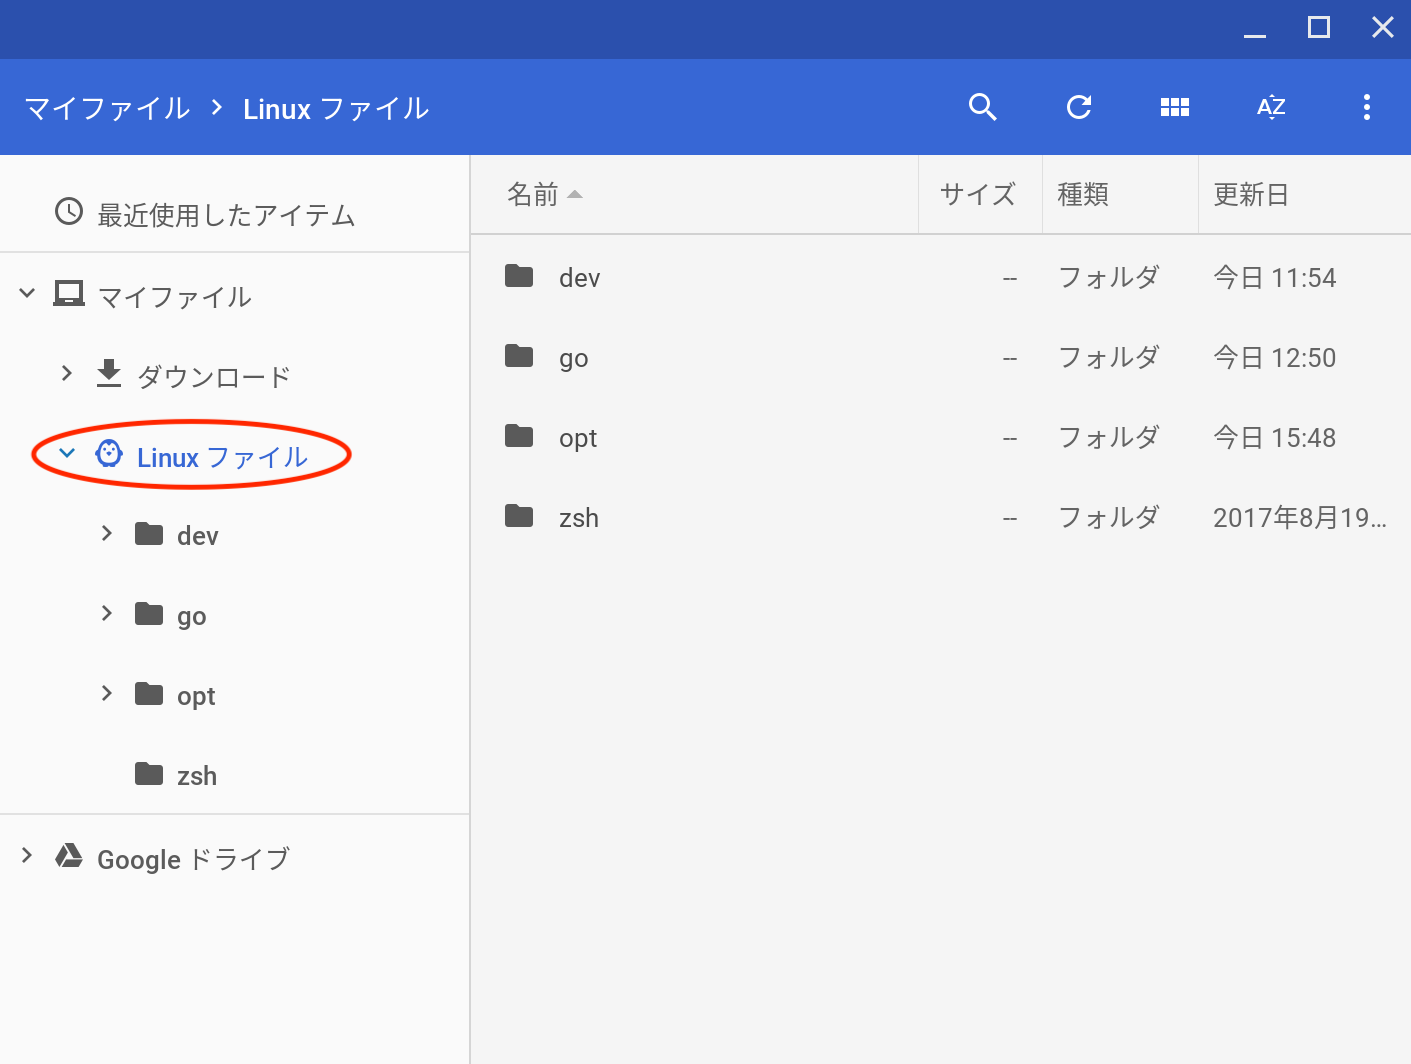Open the search magnifier in the toolbar
1411x1064 pixels.
pyautogui.click(x=983, y=107)
